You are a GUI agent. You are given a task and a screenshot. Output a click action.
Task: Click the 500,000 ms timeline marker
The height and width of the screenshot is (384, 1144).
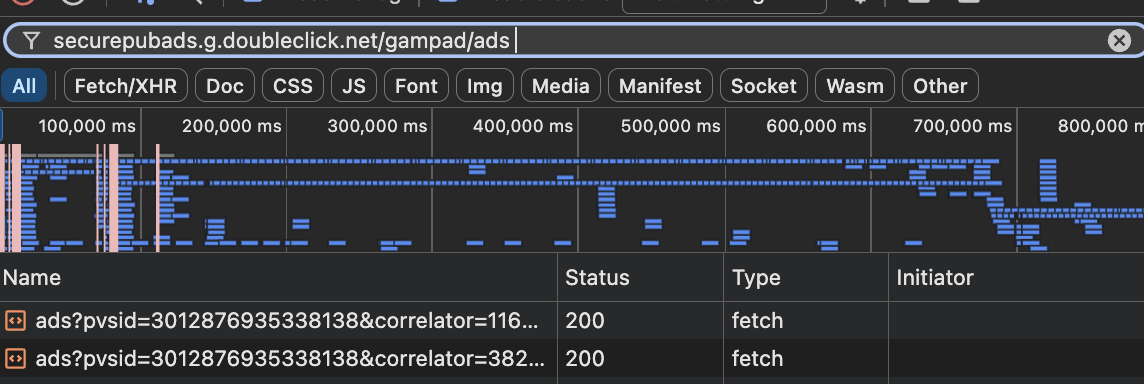point(670,126)
